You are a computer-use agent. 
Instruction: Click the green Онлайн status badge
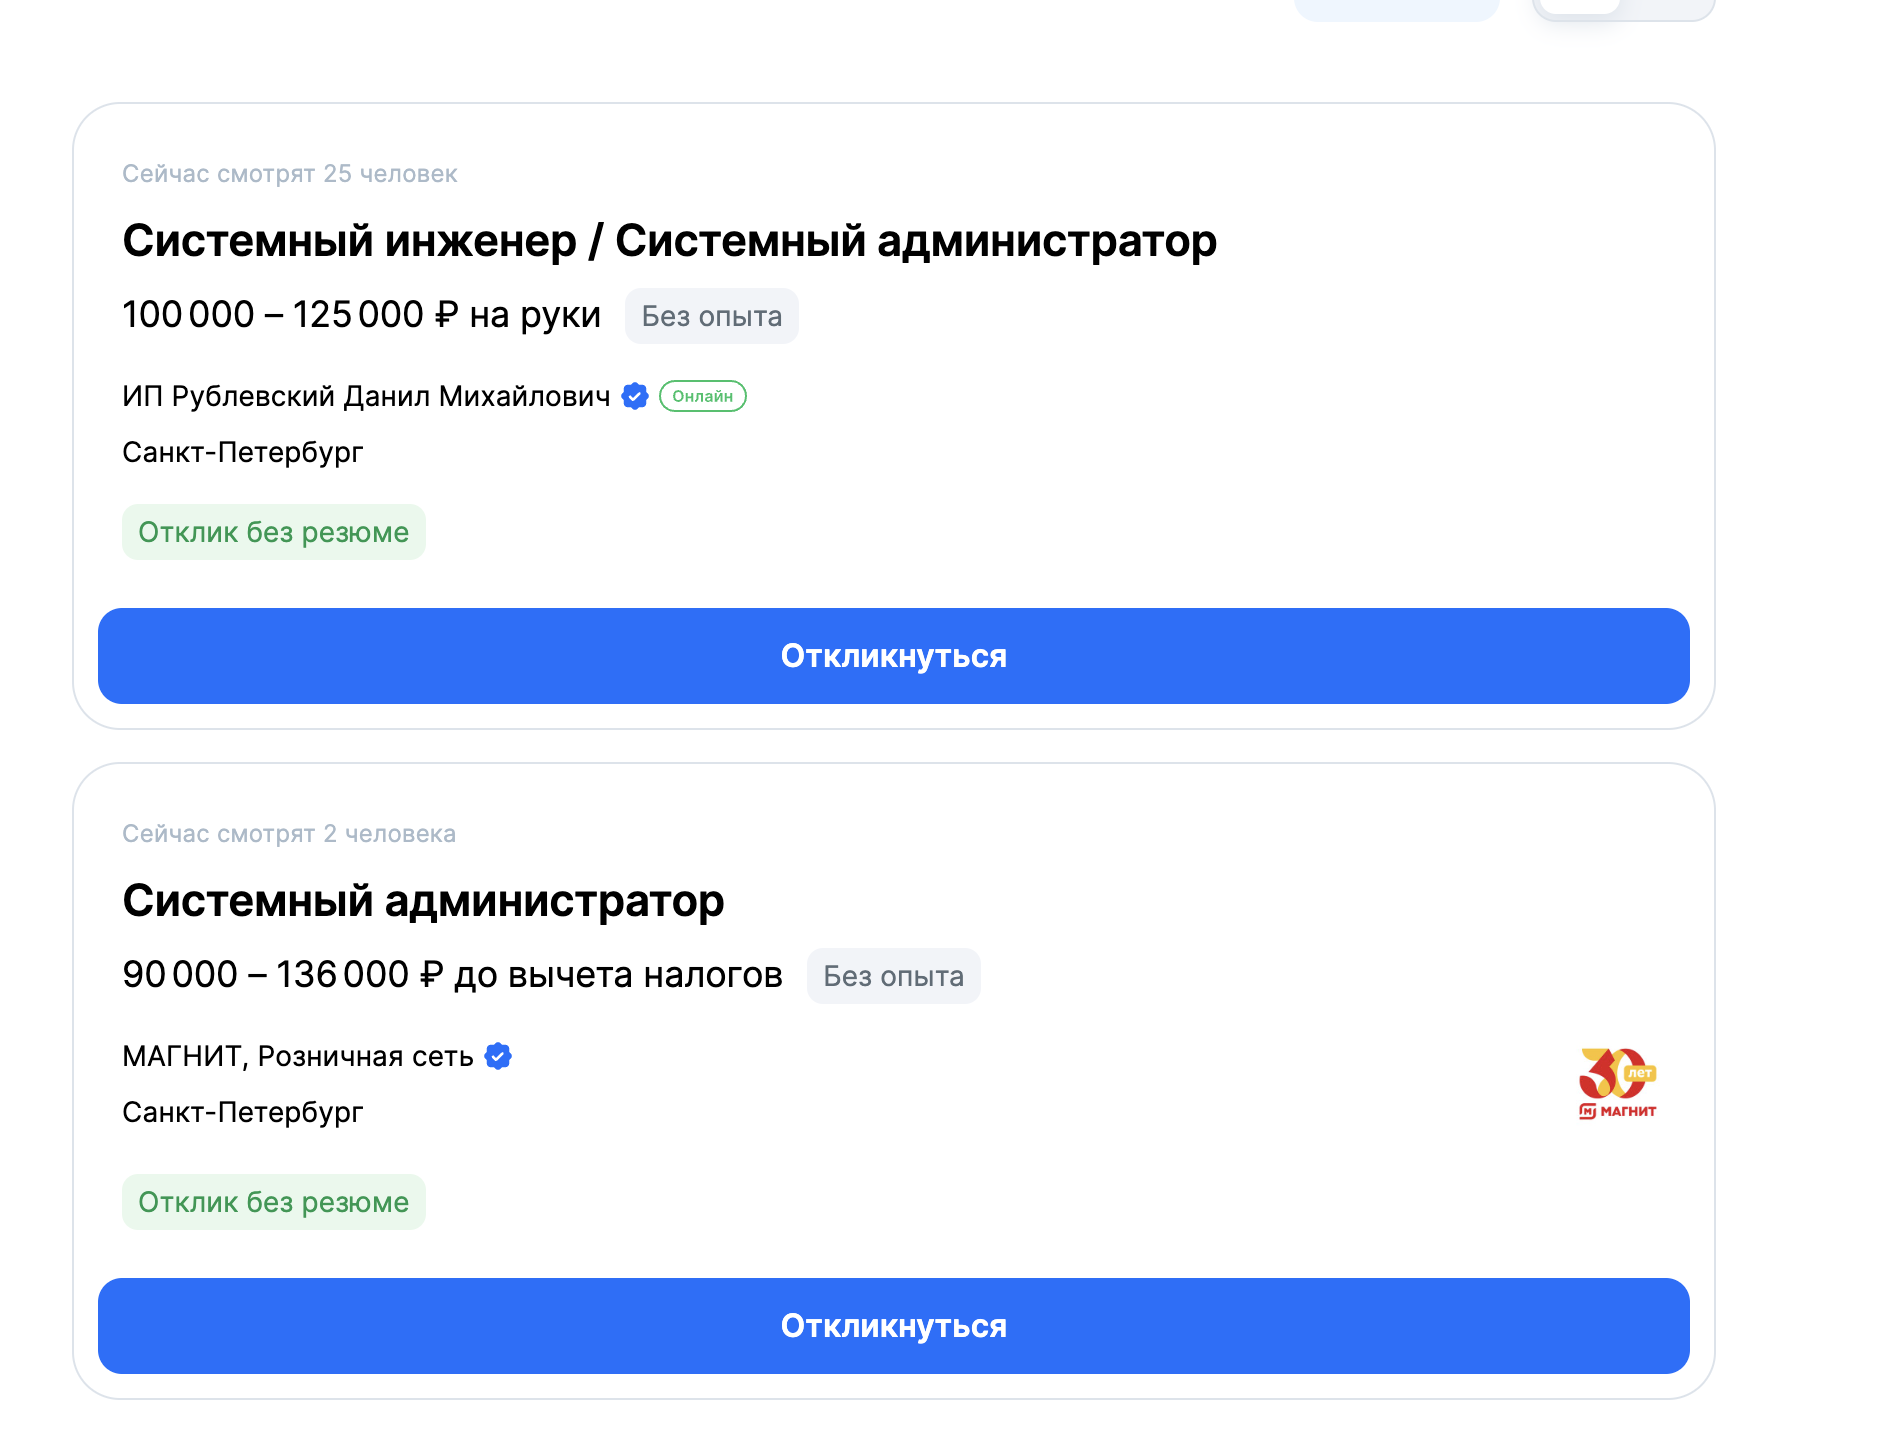tap(703, 397)
